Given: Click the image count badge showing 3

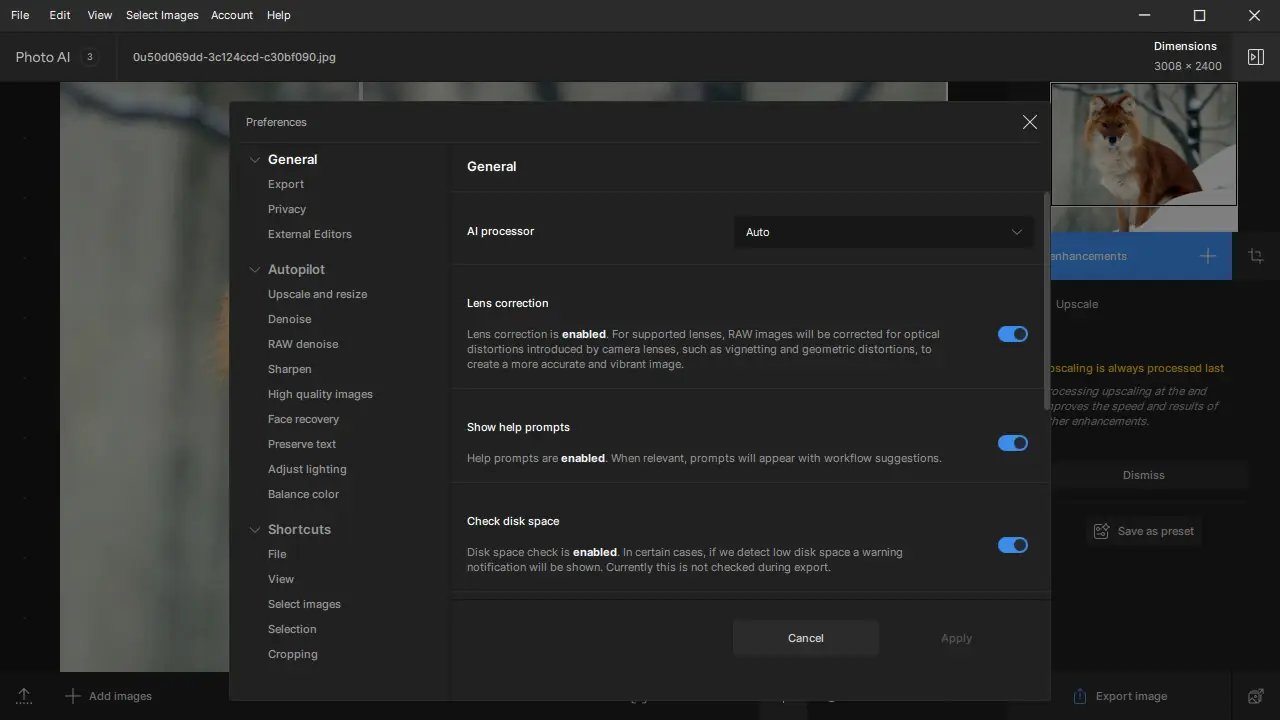Looking at the screenshot, I should click(x=89, y=57).
